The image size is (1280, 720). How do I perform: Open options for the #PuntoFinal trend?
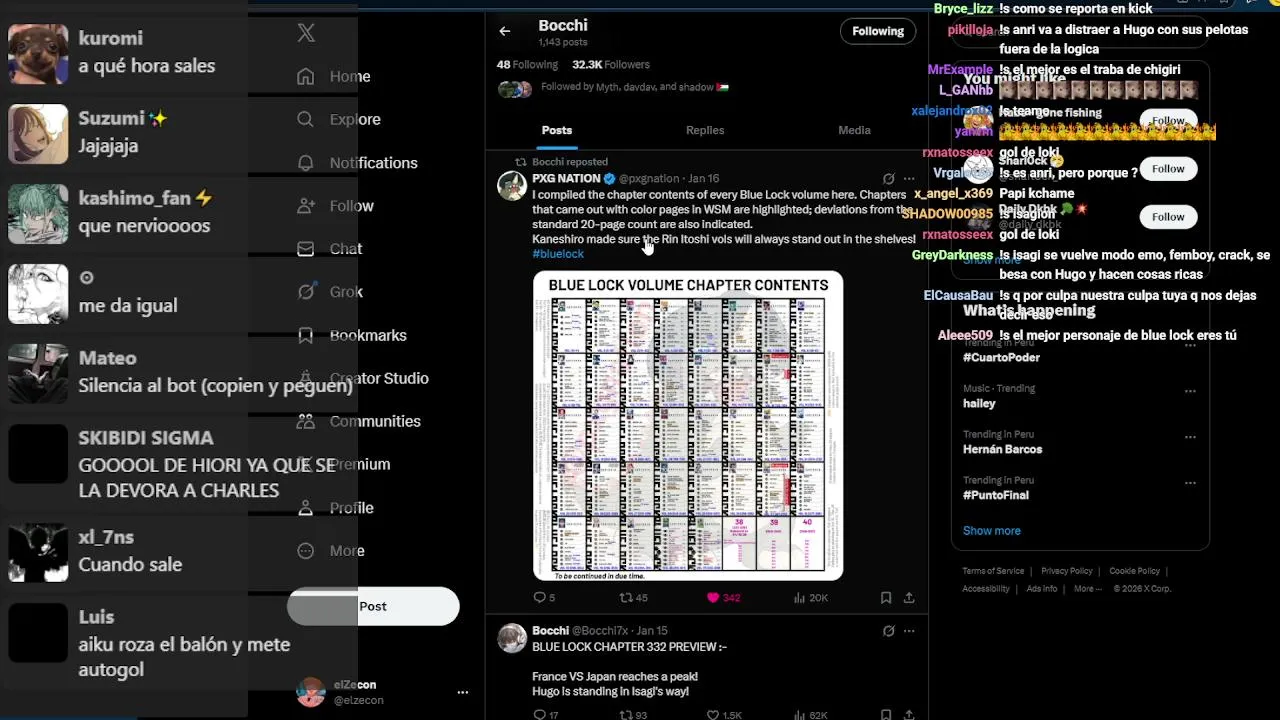point(1190,483)
